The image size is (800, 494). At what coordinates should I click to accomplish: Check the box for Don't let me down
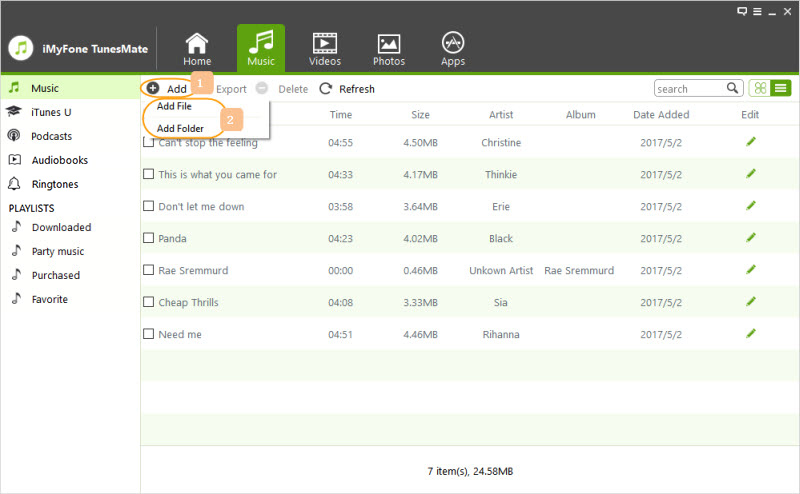click(149, 207)
